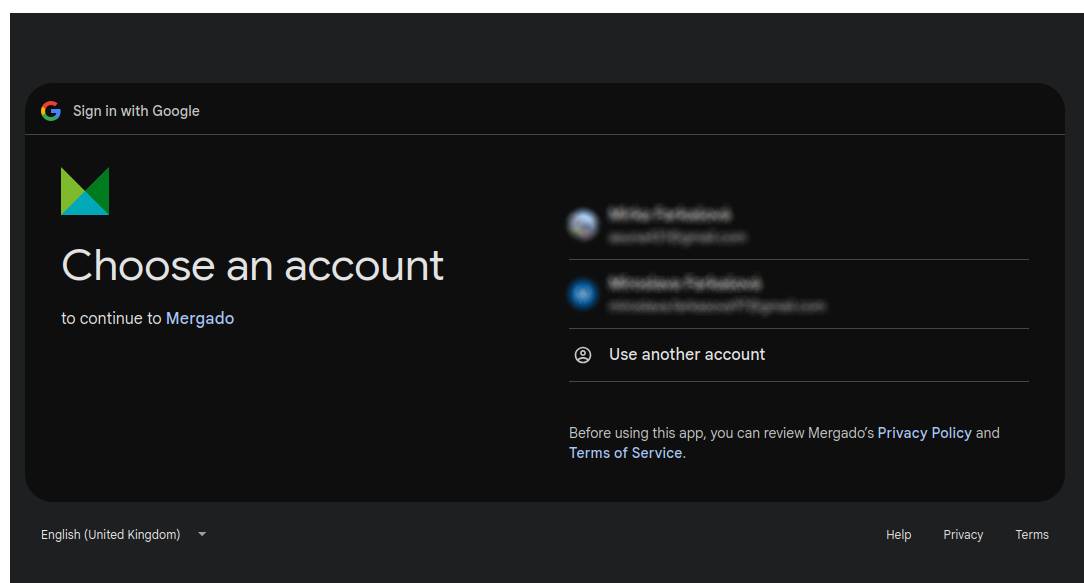The height and width of the screenshot is (583, 1084).
Task: Expand language selector arrow
Action: click(202, 534)
